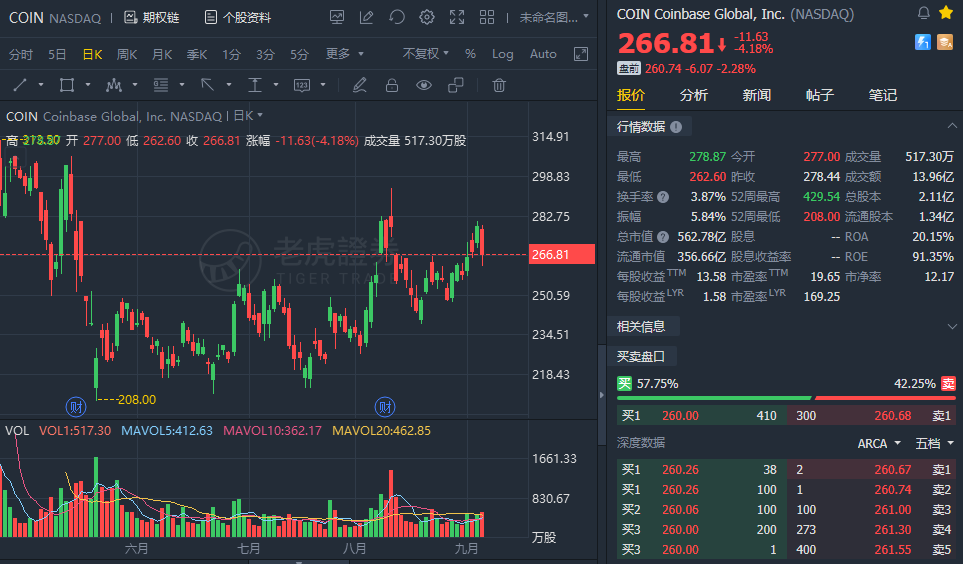Activate the freehand brush pen tool
This screenshot has width=963, height=564.
(360, 85)
